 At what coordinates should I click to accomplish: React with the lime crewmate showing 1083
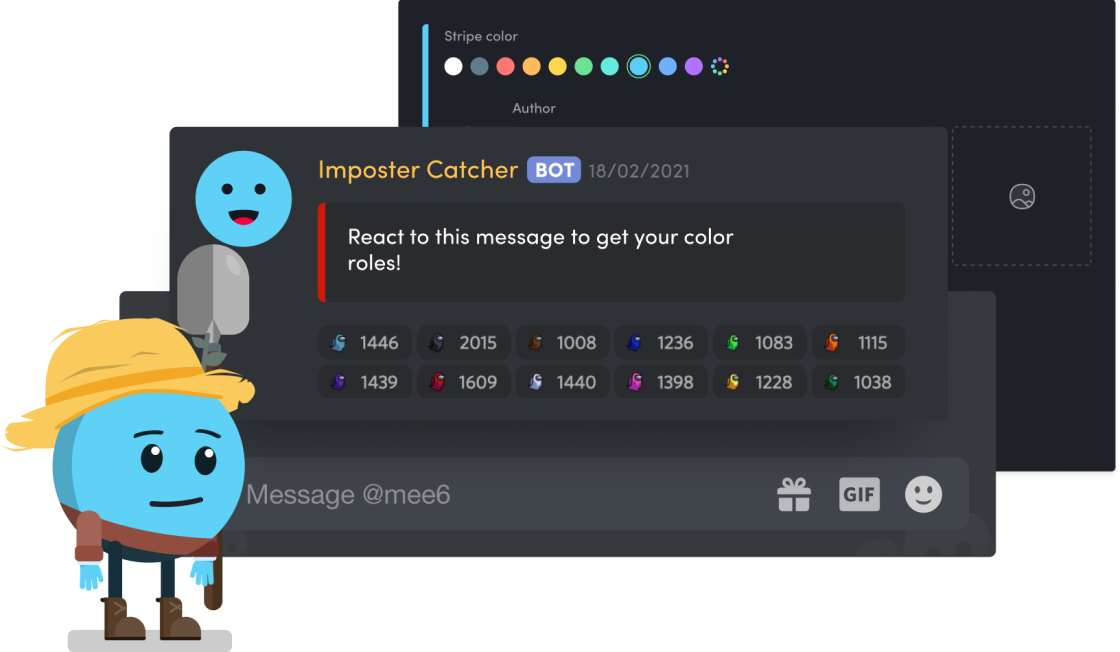(x=759, y=343)
